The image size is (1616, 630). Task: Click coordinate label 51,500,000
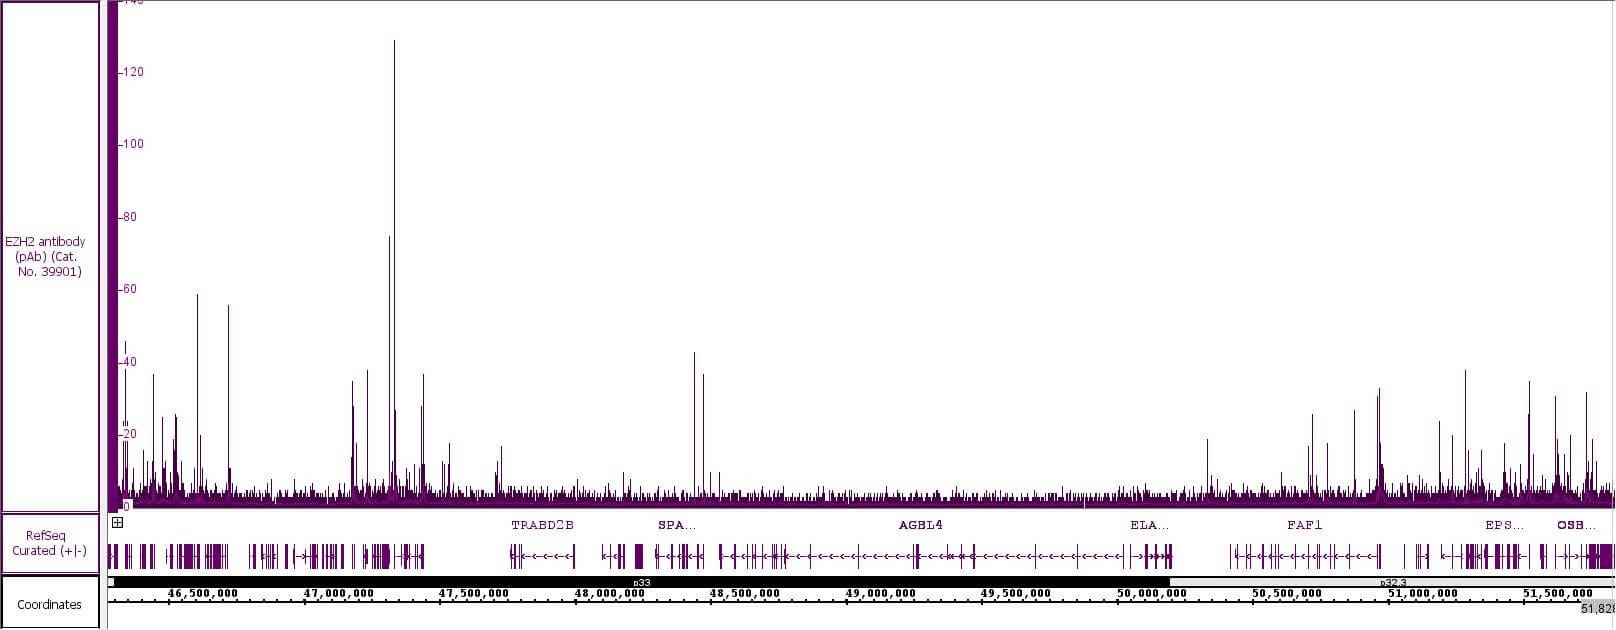(x=1558, y=593)
